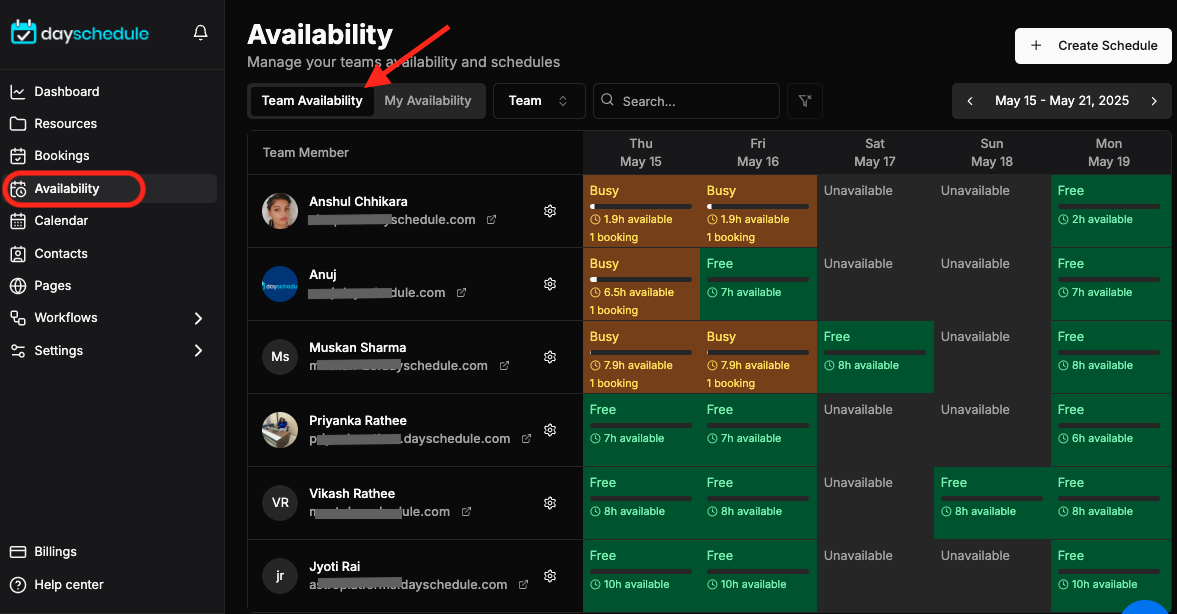
Task: Click Anuj's dayschedule avatar
Action: point(280,284)
